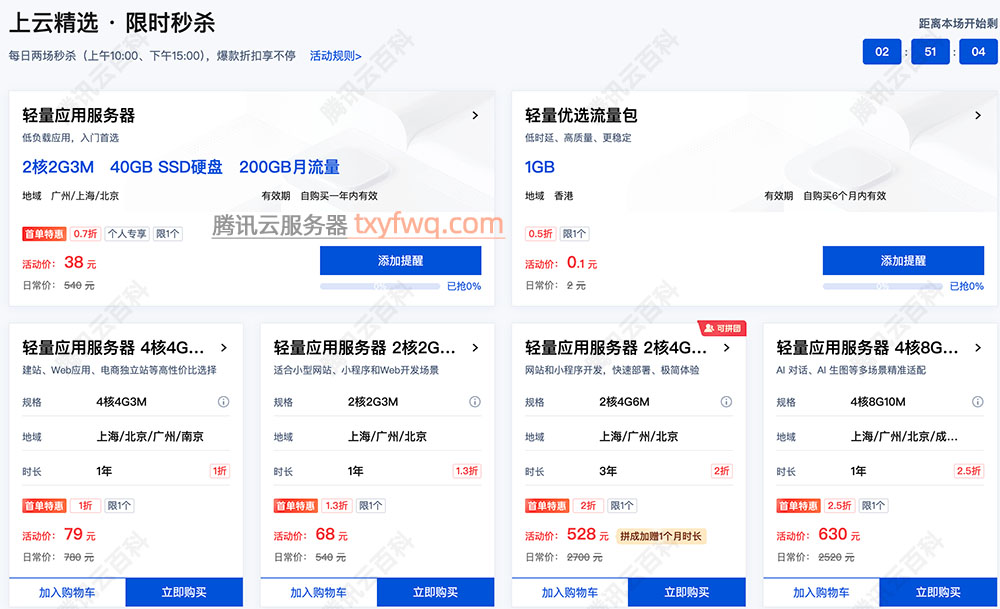Click the 香港 region text
Screen dimensions: 1000x609
pyautogui.click(x=564, y=196)
